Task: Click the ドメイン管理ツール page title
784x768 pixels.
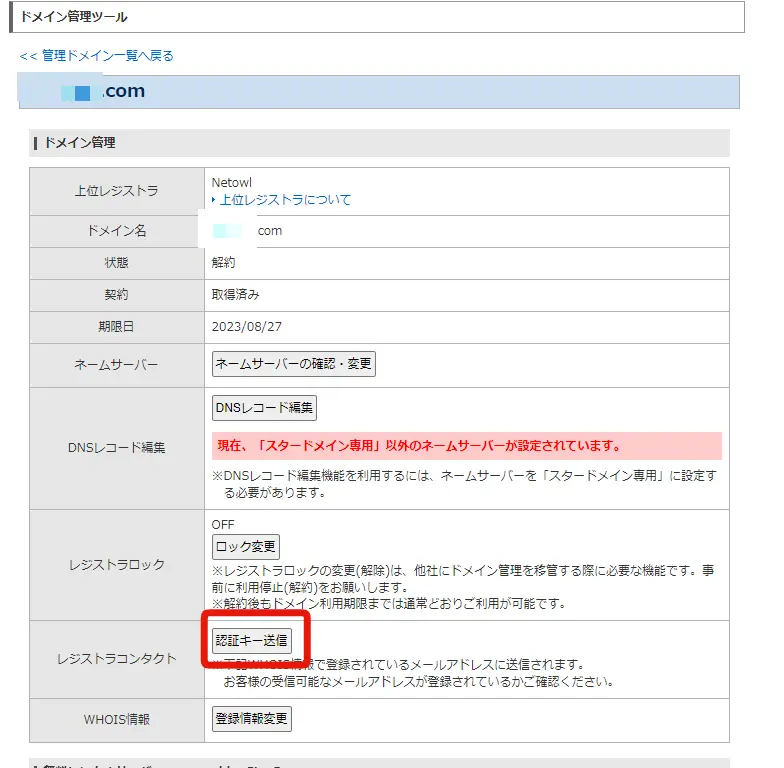Action: pyautogui.click(x=75, y=17)
